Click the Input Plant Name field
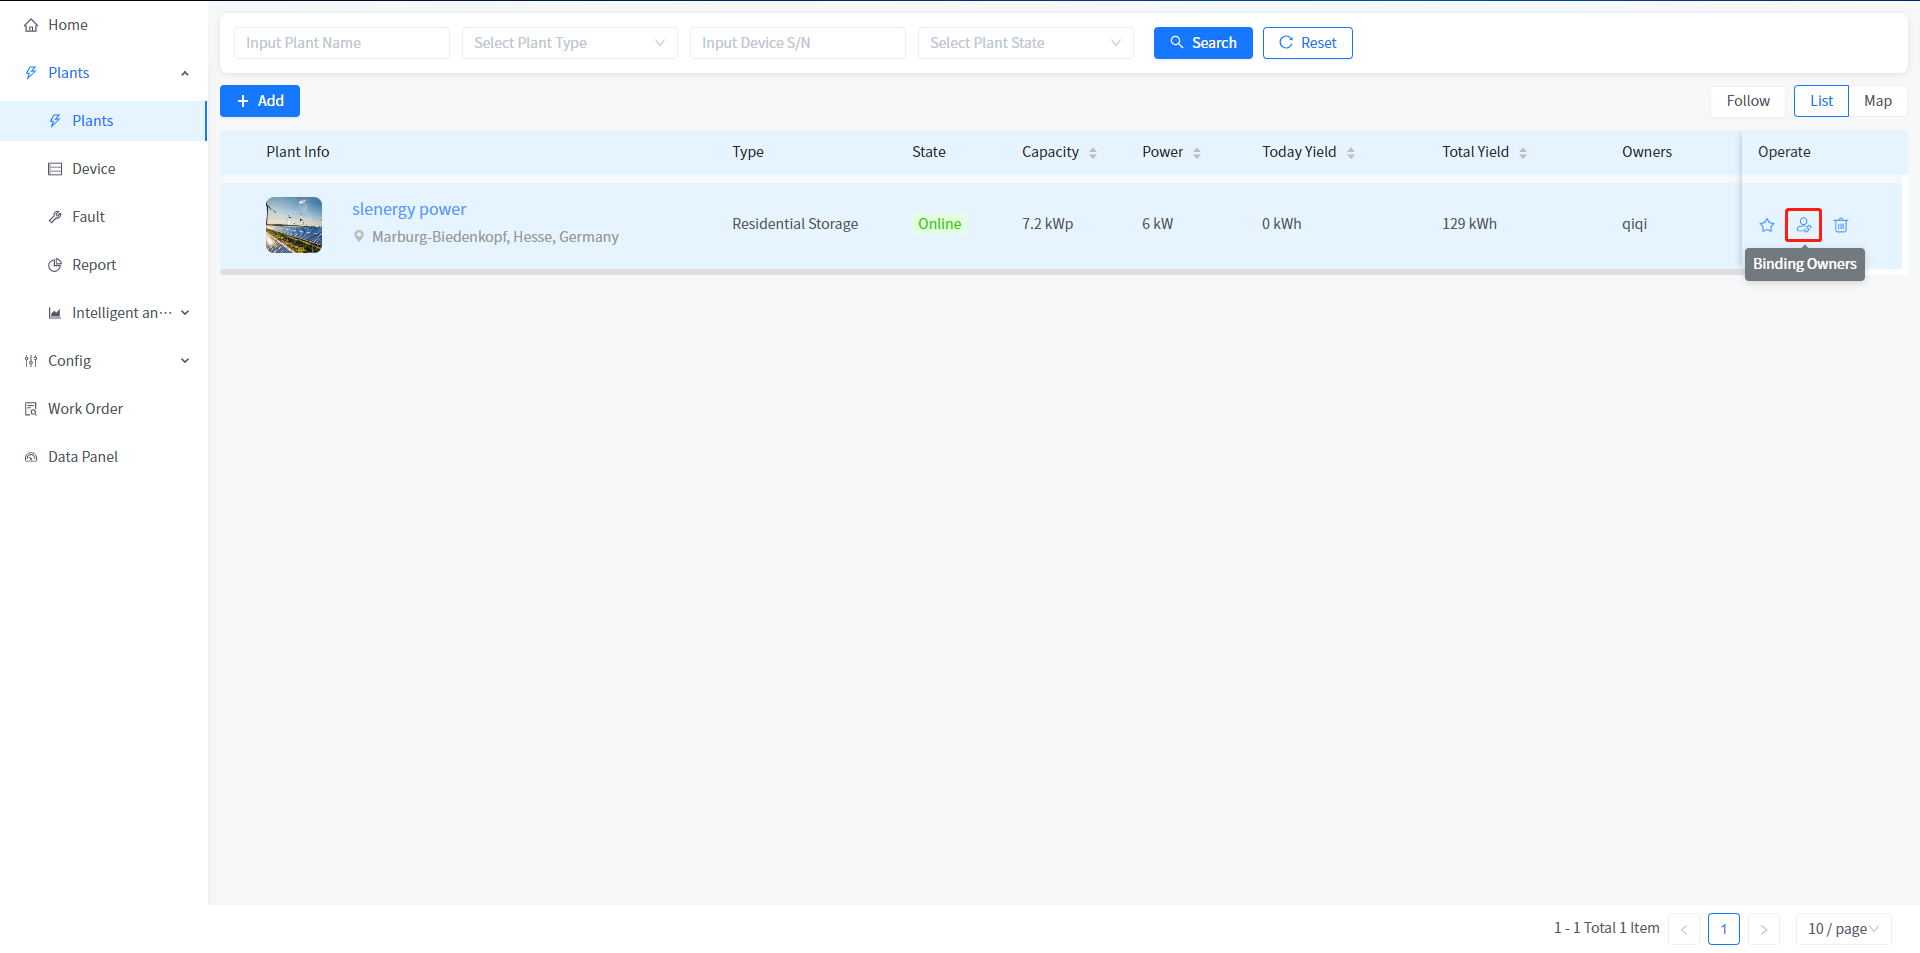This screenshot has width=1920, height=953. click(341, 43)
